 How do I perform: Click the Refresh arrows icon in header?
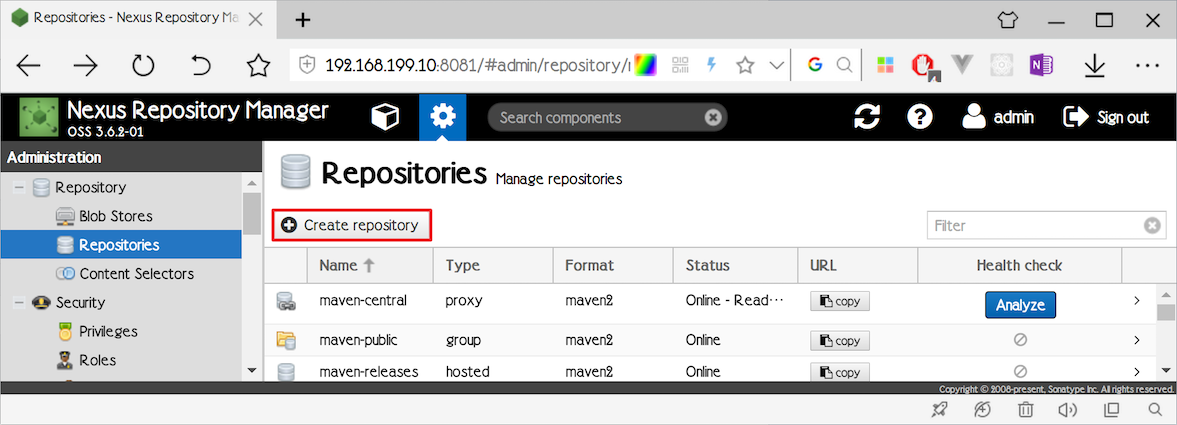[x=867, y=117]
